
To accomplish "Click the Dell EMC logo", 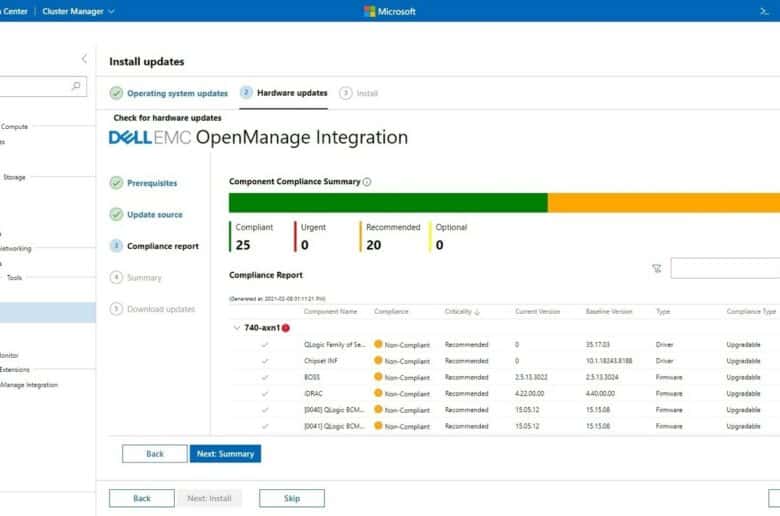I will point(150,137).
